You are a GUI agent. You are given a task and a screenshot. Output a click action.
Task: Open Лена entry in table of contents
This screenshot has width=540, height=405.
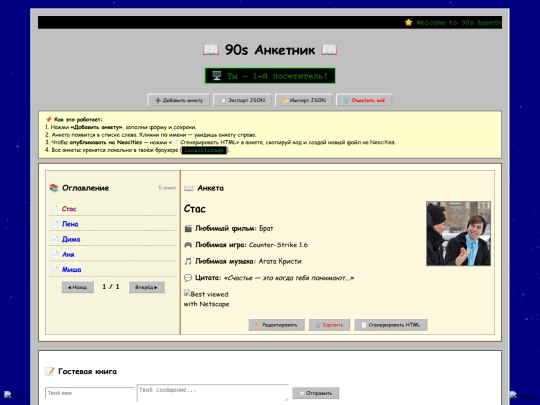tap(70, 224)
